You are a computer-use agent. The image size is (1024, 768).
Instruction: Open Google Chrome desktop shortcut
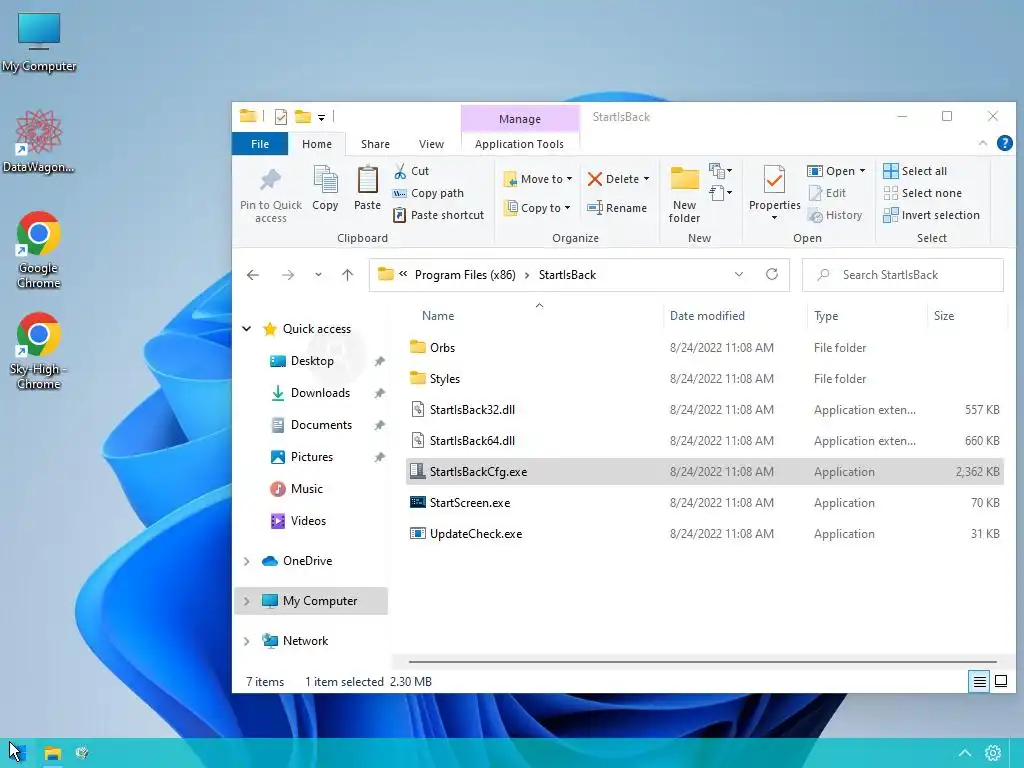[39, 250]
